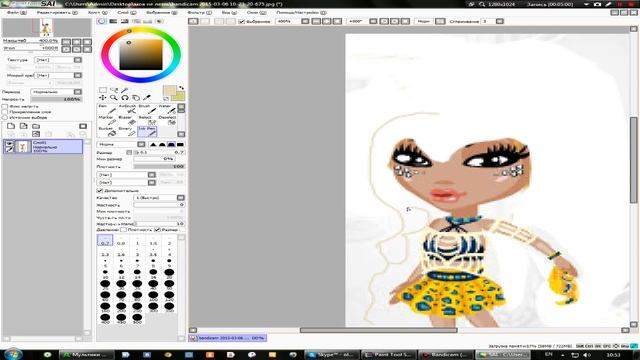Activate the zoom magnifier tool
640x360 pixels.
114,98
